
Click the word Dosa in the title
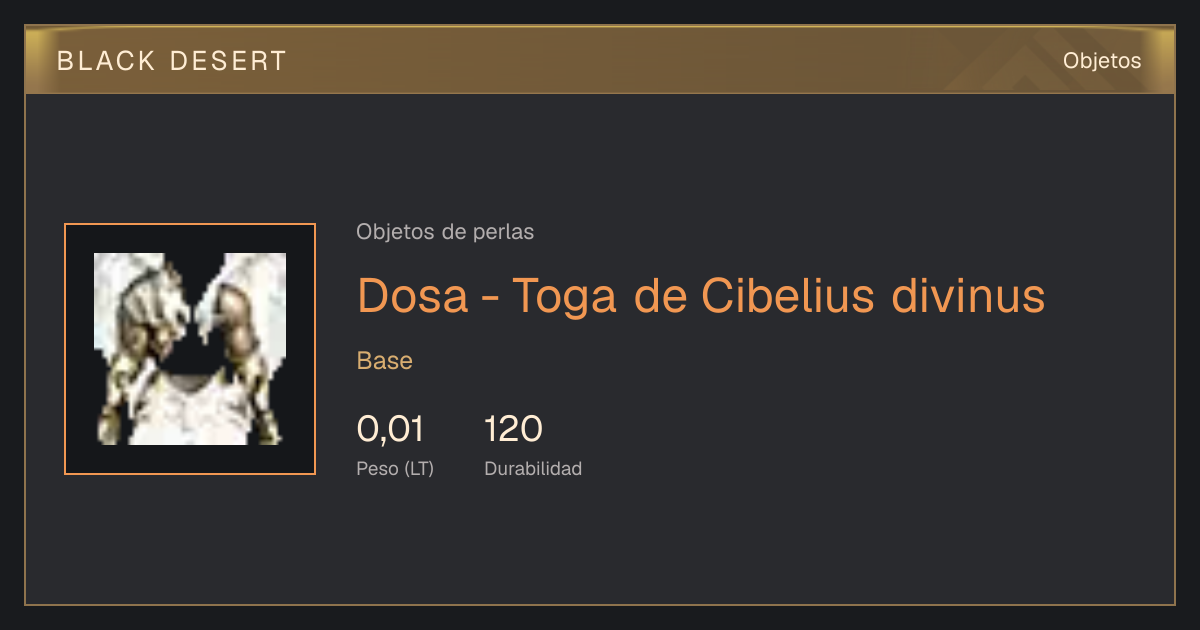413,295
